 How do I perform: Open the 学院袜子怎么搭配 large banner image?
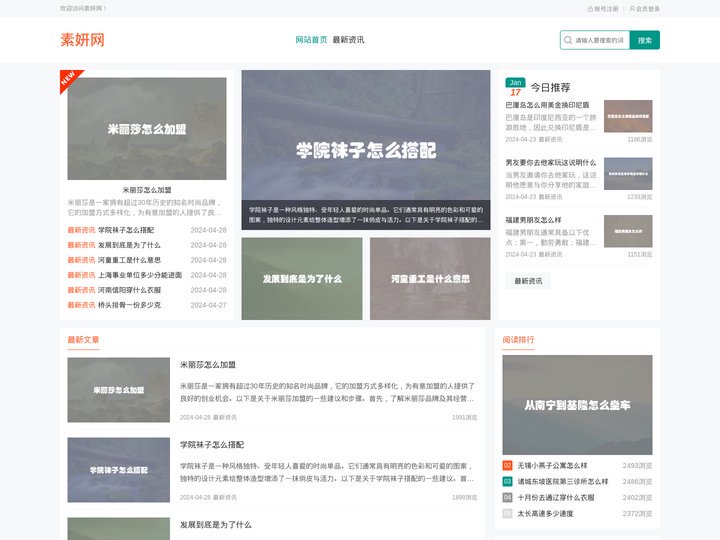(x=366, y=150)
